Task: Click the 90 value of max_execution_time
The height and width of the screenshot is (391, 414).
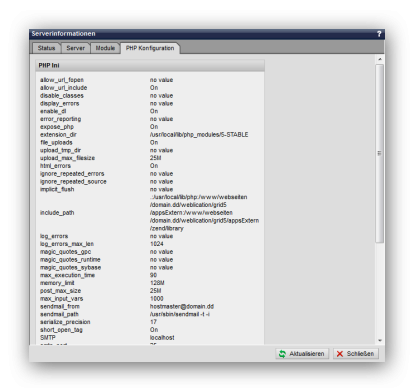Action: point(153,275)
